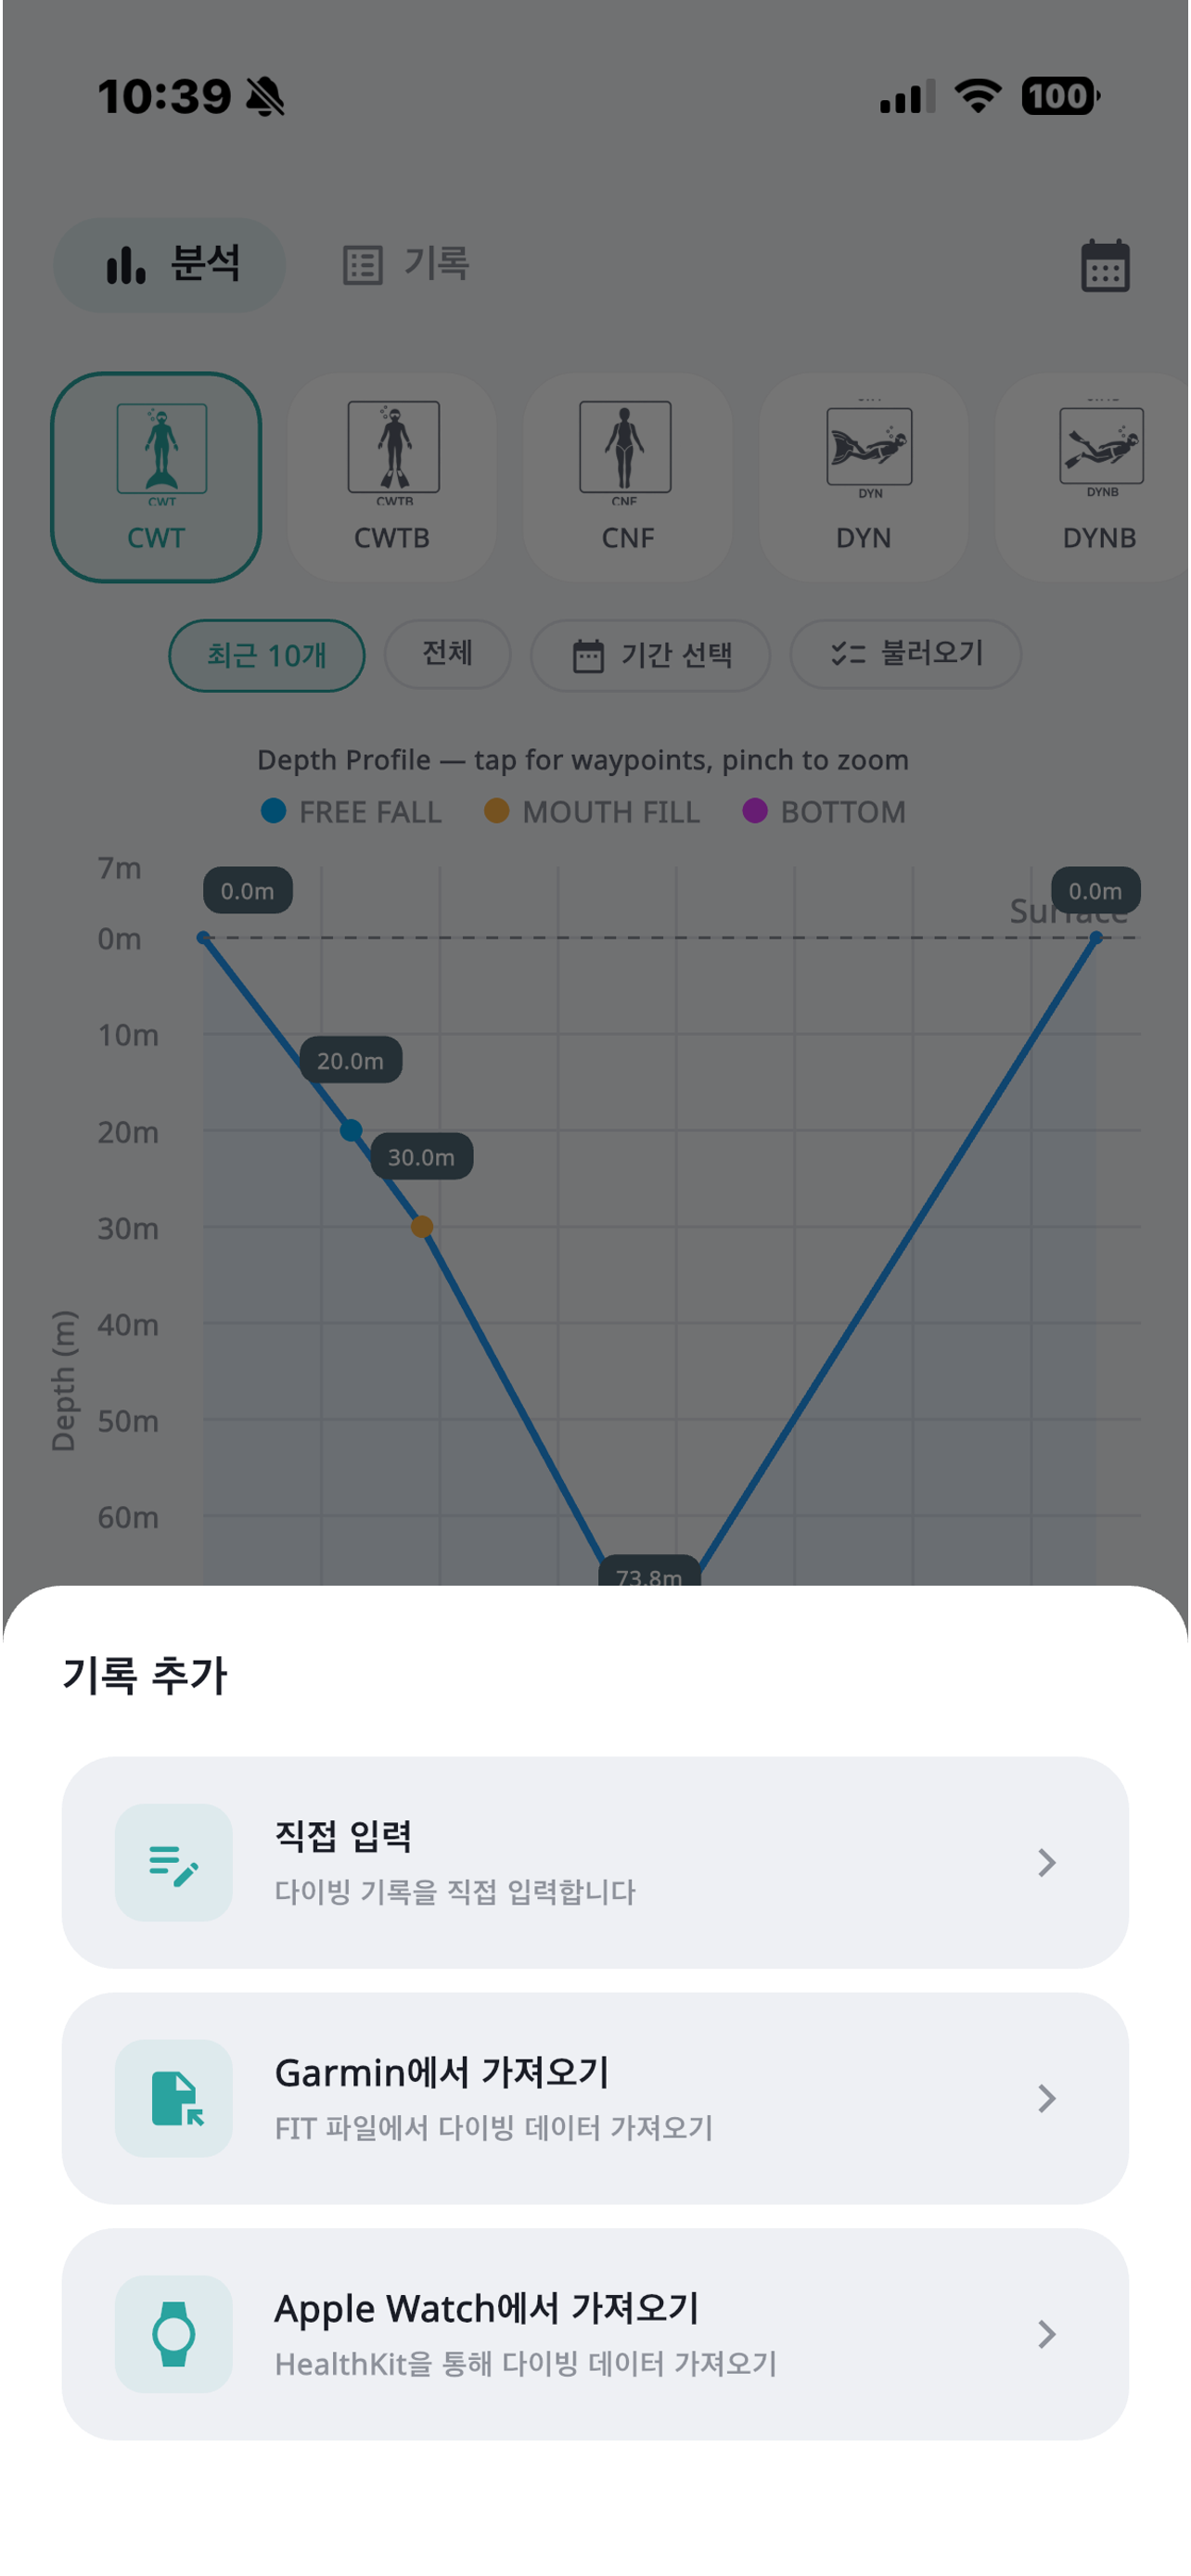This screenshot has width=1191, height=2576.
Task: Select the DYN discipline icon
Action: [869, 446]
